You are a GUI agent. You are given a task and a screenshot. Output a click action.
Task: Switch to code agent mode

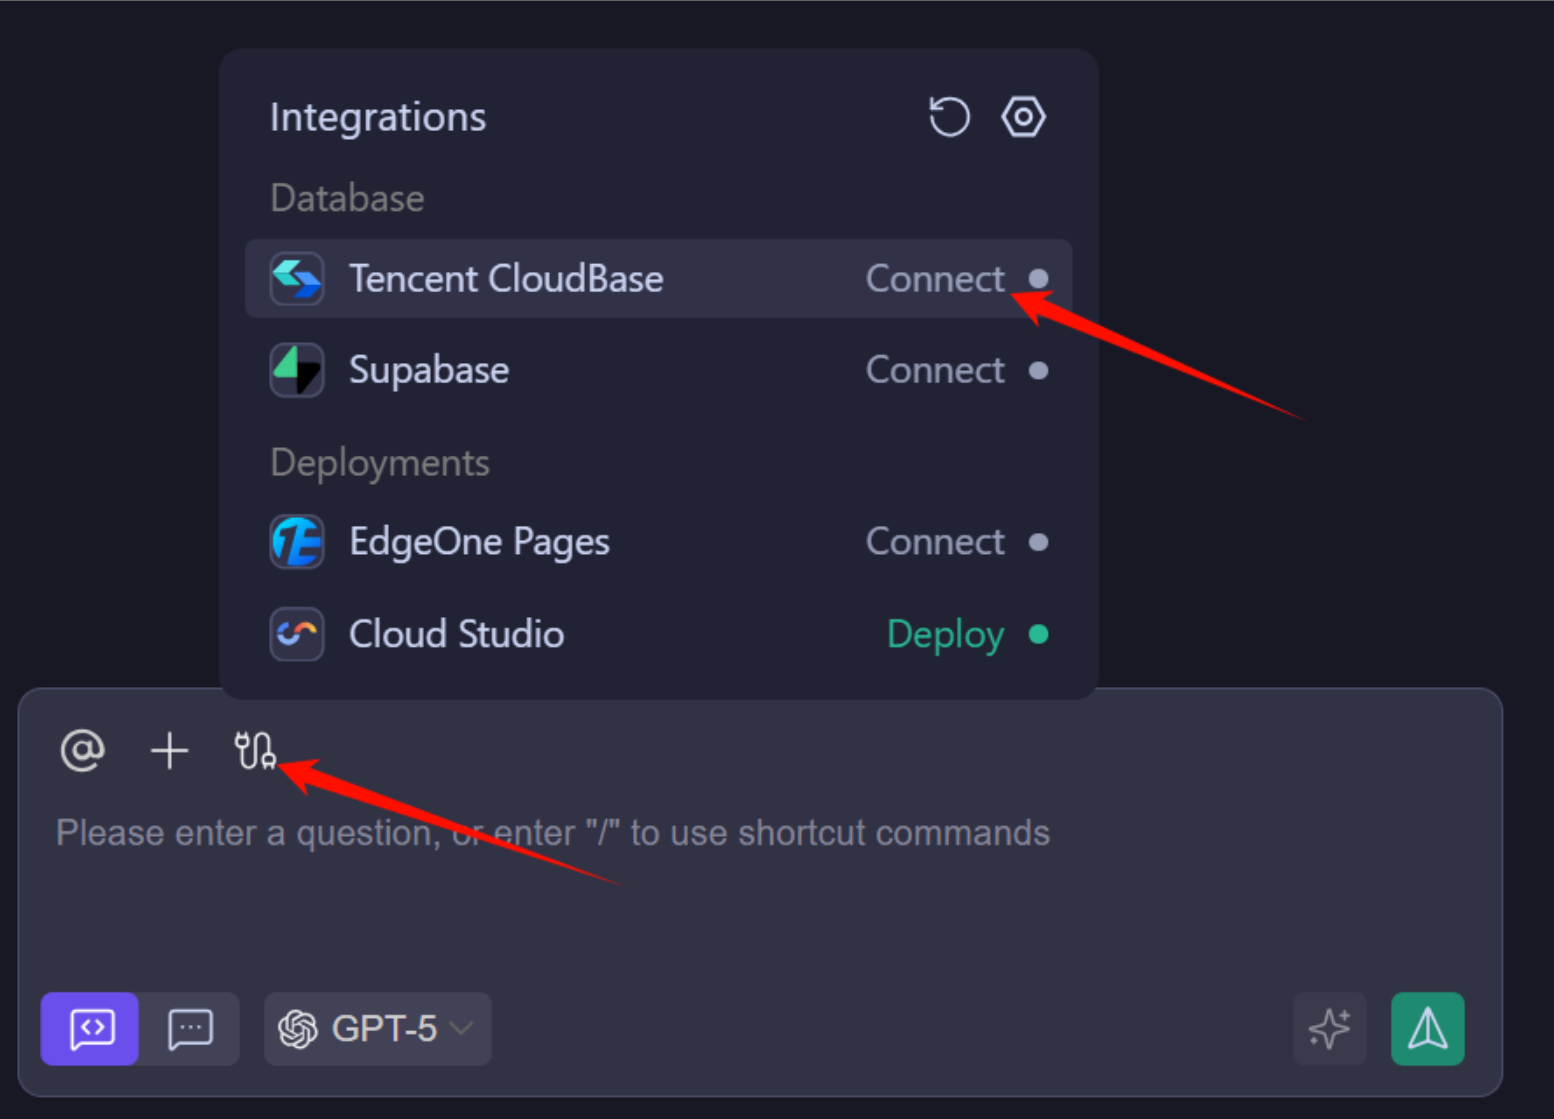coord(90,1028)
